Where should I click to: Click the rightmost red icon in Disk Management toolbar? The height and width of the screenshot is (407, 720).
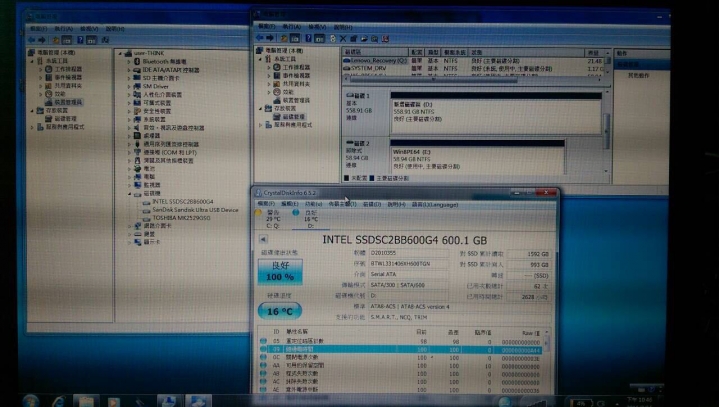[385, 39]
